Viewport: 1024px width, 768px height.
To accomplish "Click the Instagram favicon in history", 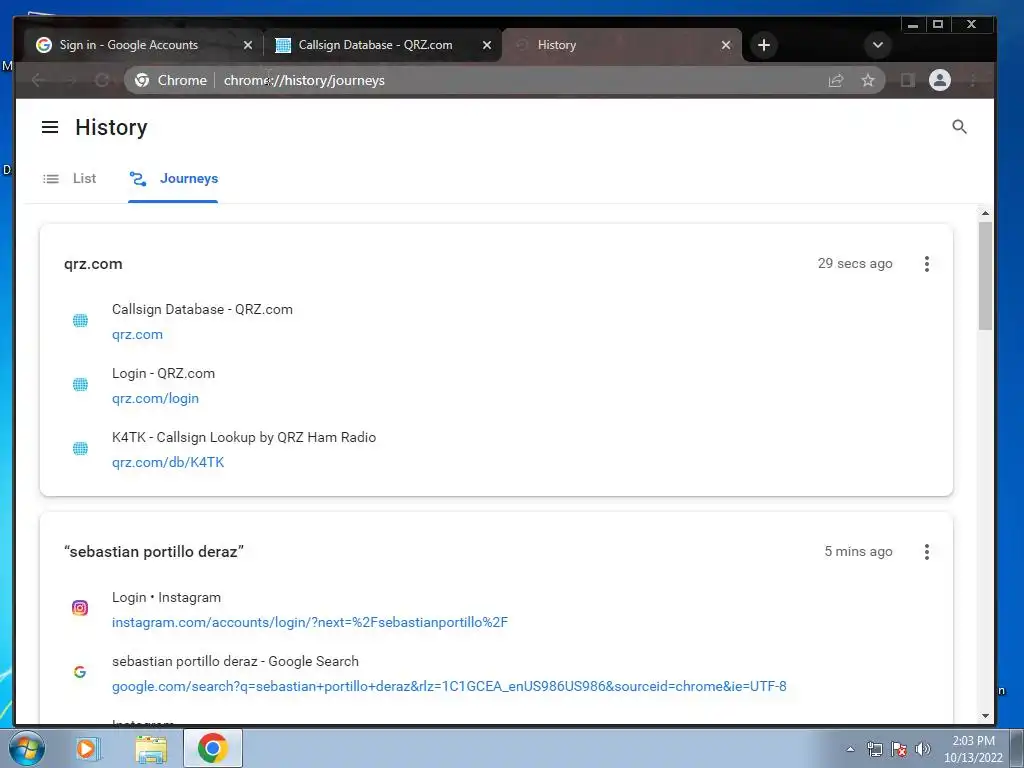I will click(x=80, y=608).
